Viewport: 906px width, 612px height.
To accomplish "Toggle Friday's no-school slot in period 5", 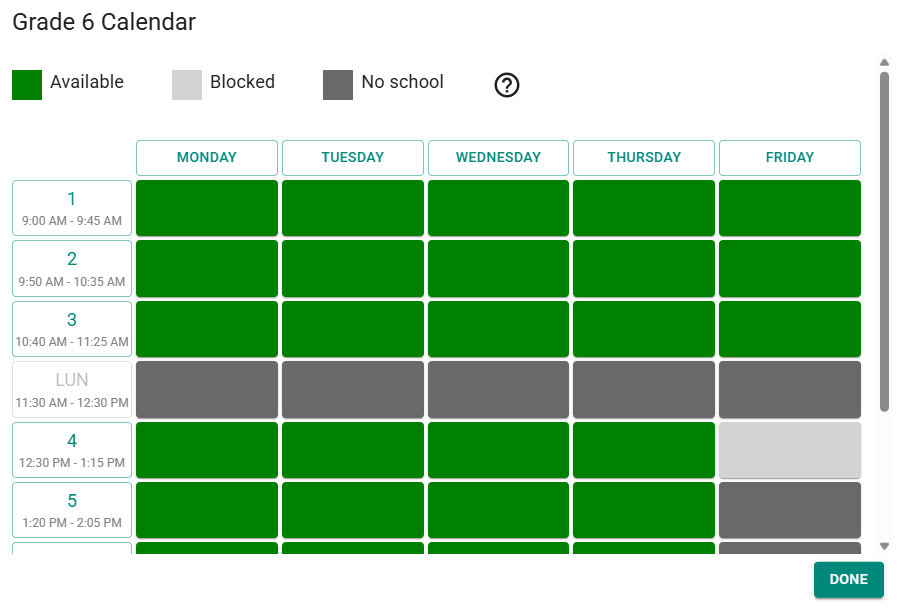I will [790, 510].
